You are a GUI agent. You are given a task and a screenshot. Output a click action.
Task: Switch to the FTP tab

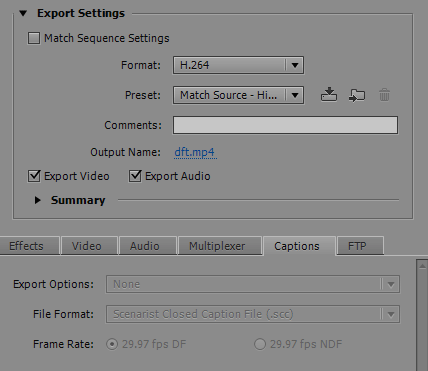pyautogui.click(x=360, y=246)
